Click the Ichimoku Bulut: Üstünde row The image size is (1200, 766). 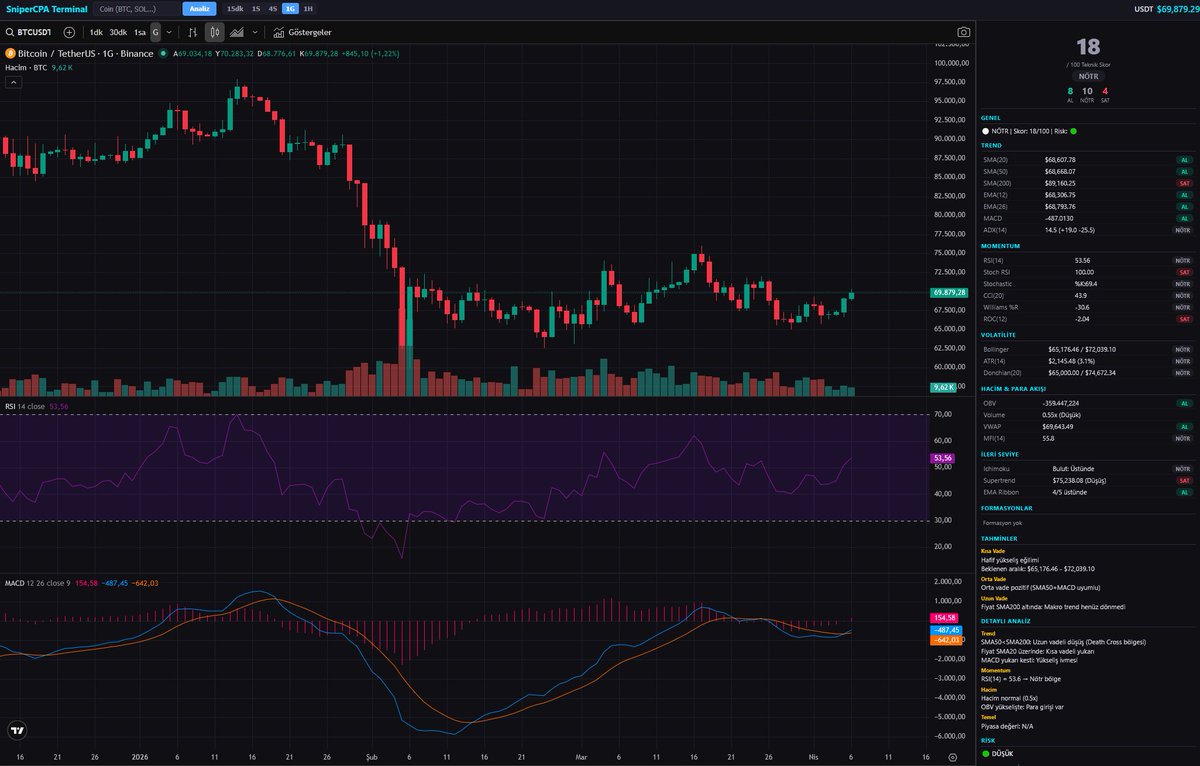tap(1087, 468)
